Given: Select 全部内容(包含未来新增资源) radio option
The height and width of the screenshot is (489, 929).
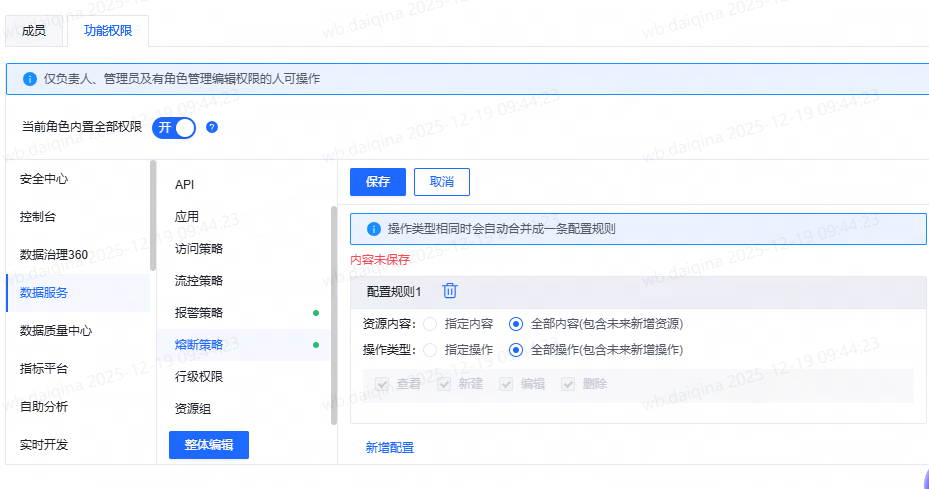Looking at the screenshot, I should (x=515, y=324).
